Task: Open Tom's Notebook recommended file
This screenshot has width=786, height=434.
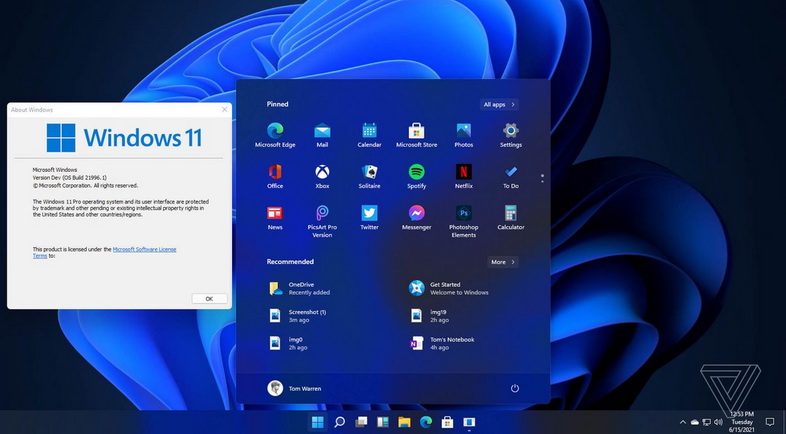Action: coord(440,343)
